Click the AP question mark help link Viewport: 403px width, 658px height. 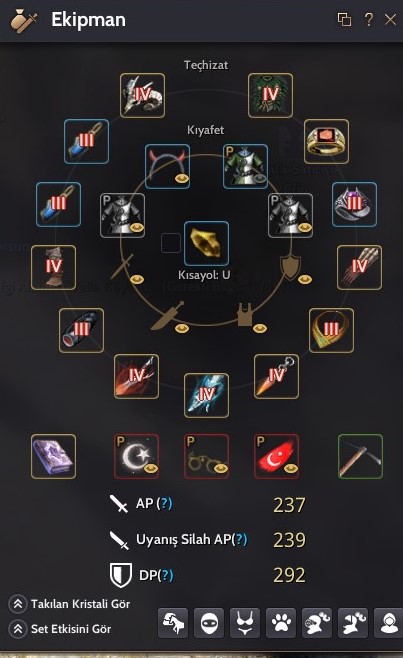click(x=164, y=503)
